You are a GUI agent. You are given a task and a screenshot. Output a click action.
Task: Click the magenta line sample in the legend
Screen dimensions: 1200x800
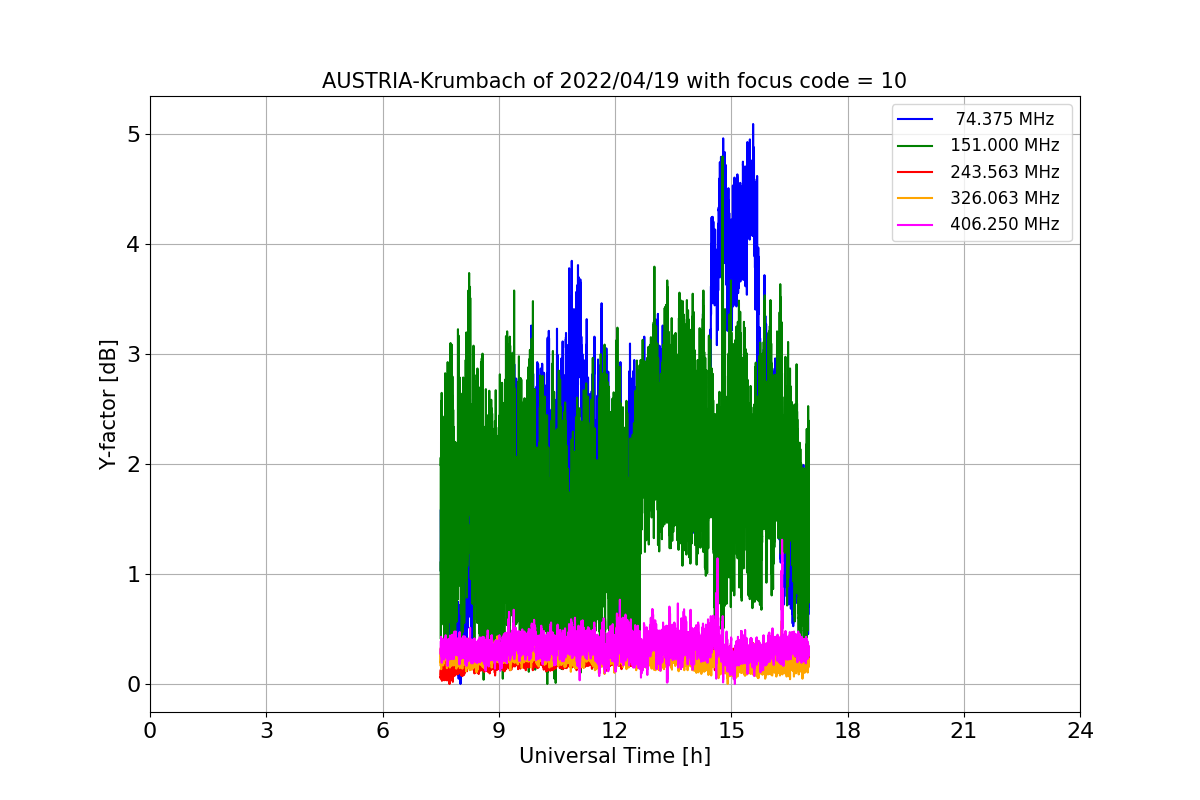pos(916,225)
